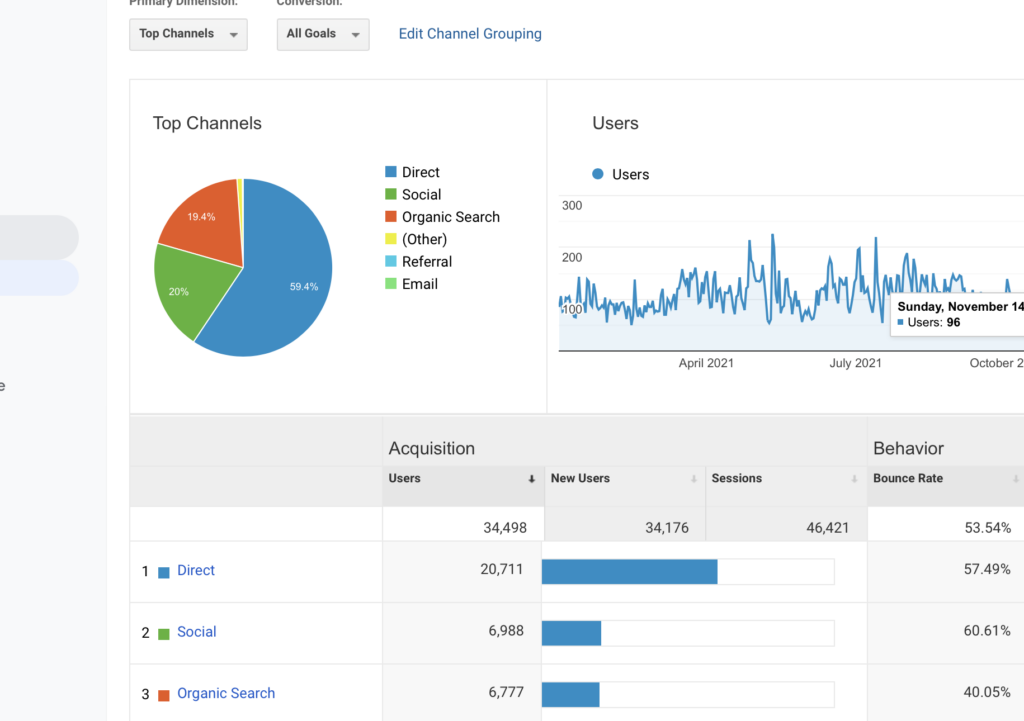
Task: Click the July 2021 axis label
Action: coord(856,363)
